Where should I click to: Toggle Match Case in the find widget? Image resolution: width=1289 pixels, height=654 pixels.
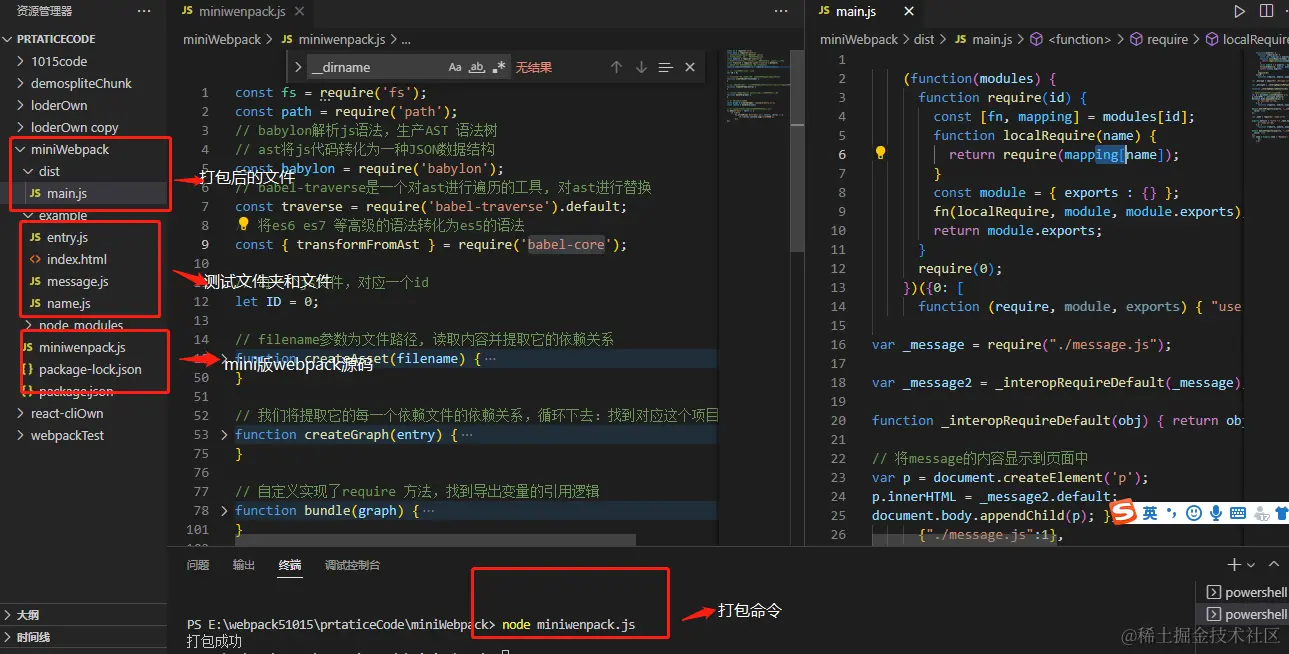point(455,67)
